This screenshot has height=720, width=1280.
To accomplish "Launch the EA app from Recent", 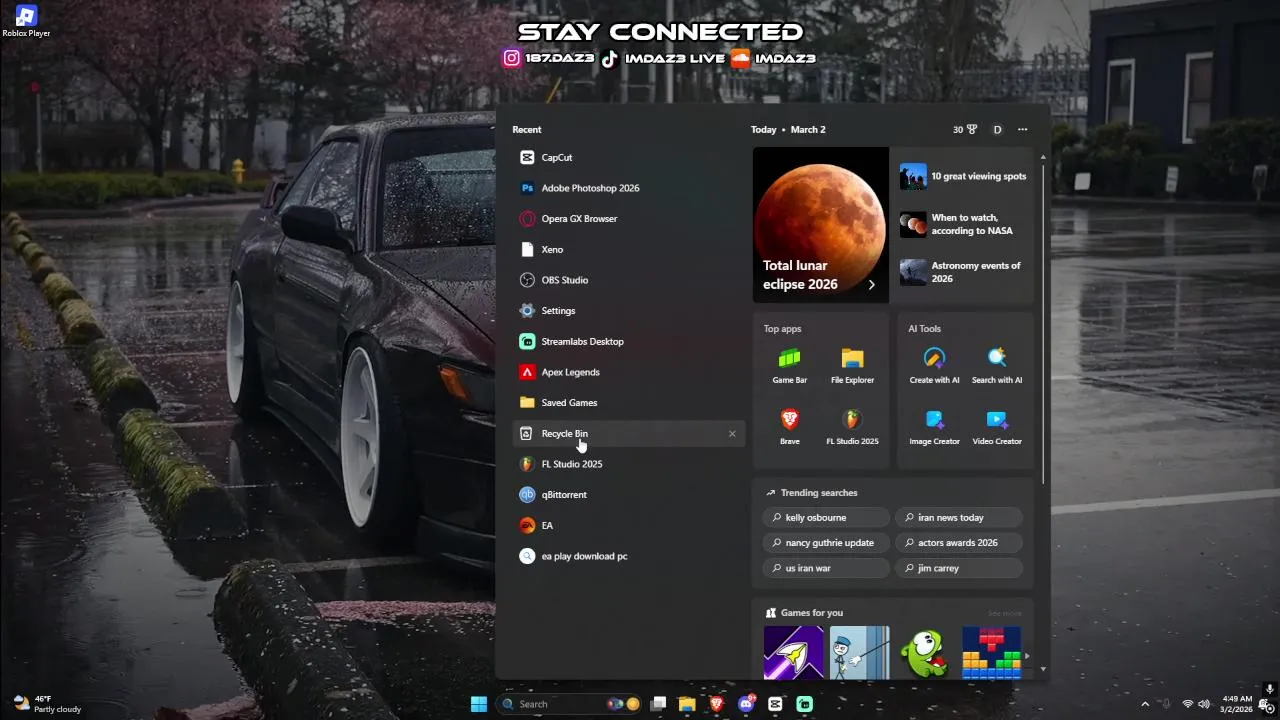I will 628,525.
